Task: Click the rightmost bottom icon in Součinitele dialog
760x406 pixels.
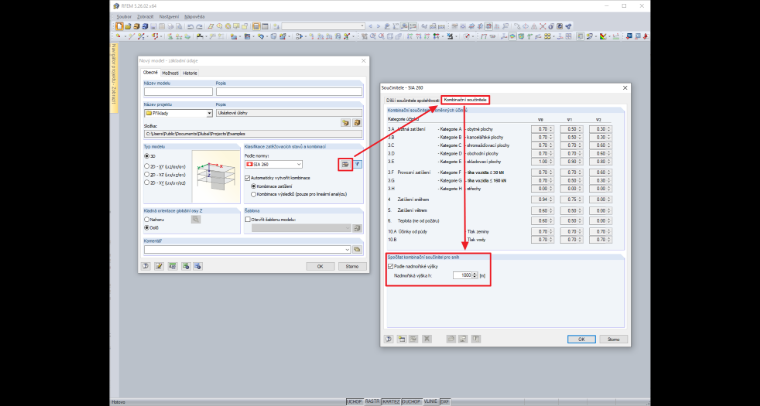Action: [476, 339]
